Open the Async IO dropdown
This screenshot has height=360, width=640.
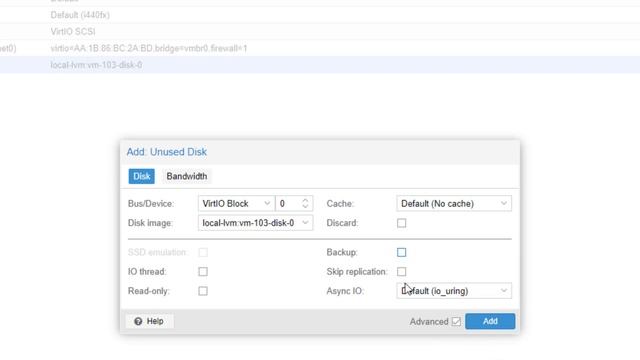[x=454, y=291]
